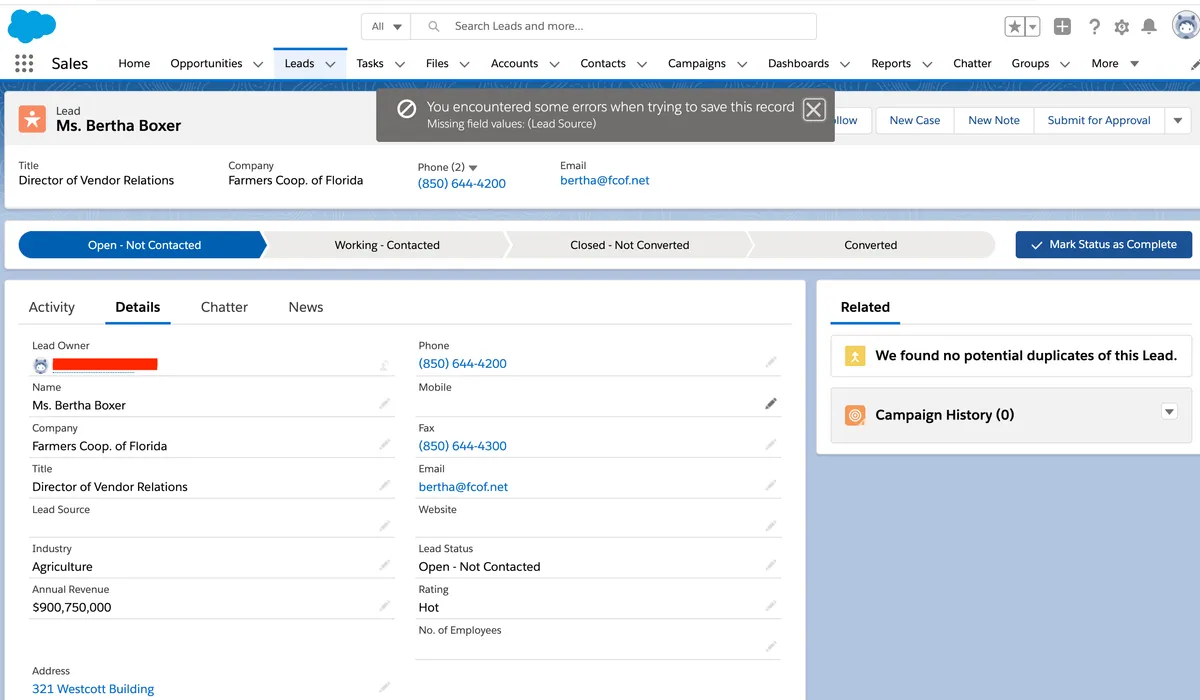Edit the Rating field pencil icon
This screenshot has width=1200, height=700.
coord(771,606)
